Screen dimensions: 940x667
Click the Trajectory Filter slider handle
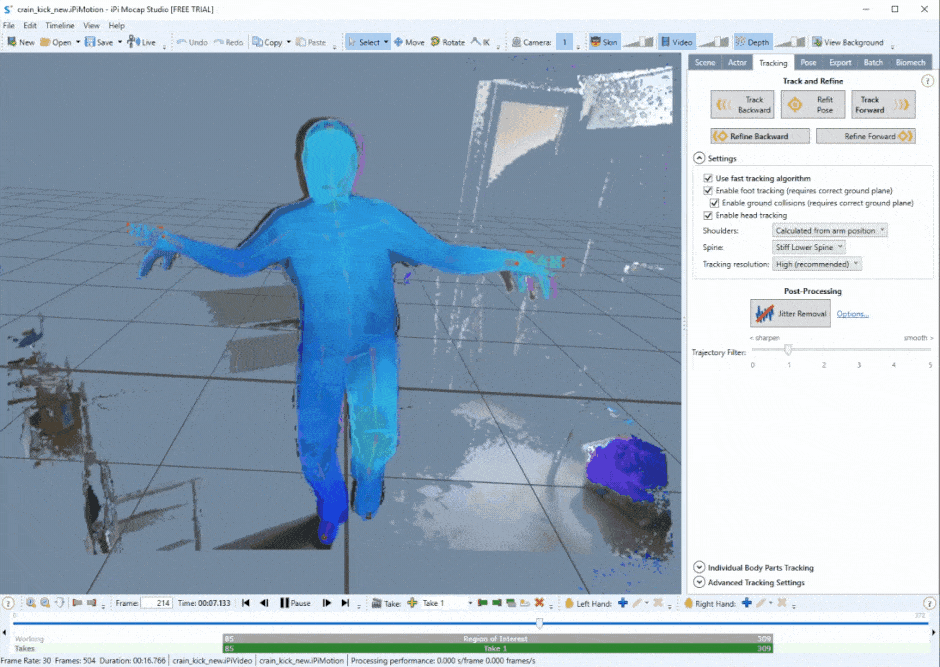(788, 349)
